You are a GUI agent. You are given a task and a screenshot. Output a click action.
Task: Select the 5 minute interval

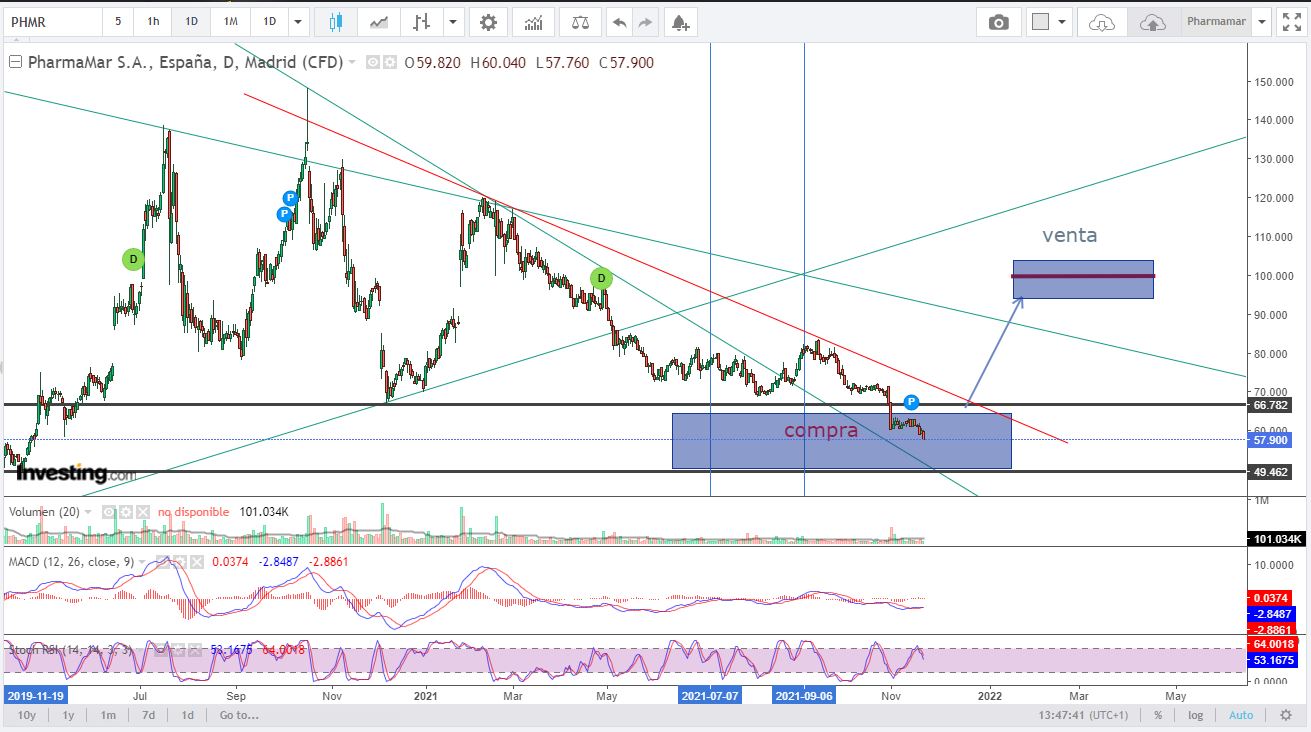click(118, 22)
